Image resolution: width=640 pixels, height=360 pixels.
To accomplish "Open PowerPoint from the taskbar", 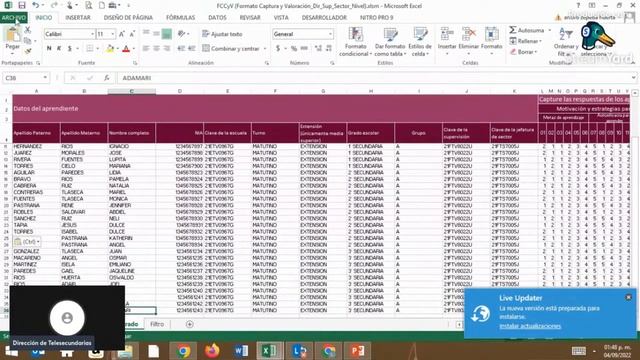I will (358, 351).
